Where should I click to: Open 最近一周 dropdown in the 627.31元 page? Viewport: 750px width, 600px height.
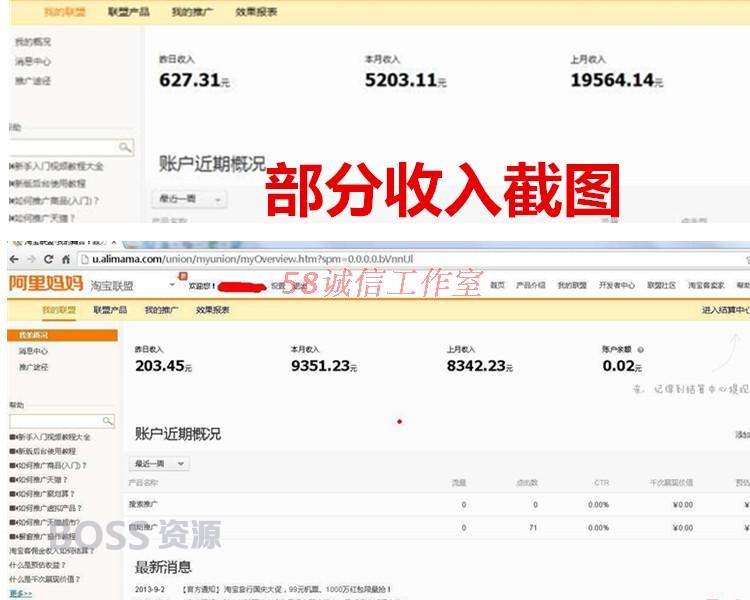190,199
